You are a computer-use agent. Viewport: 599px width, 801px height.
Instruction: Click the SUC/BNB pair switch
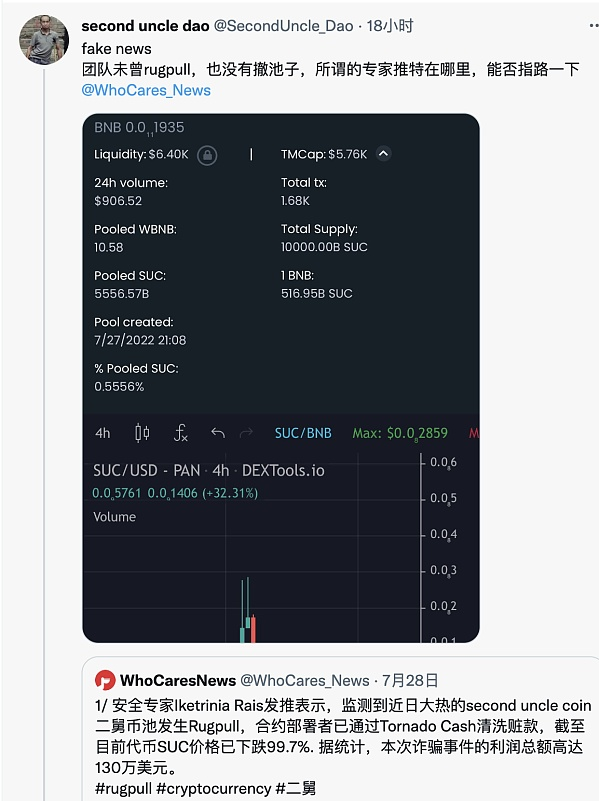[x=303, y=433]
